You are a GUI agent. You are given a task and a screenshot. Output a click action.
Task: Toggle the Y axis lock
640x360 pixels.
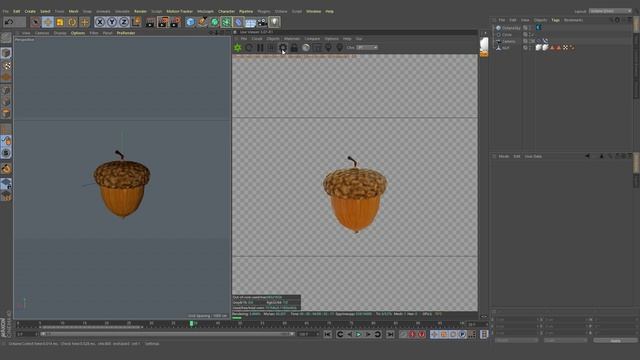(112, 22)
